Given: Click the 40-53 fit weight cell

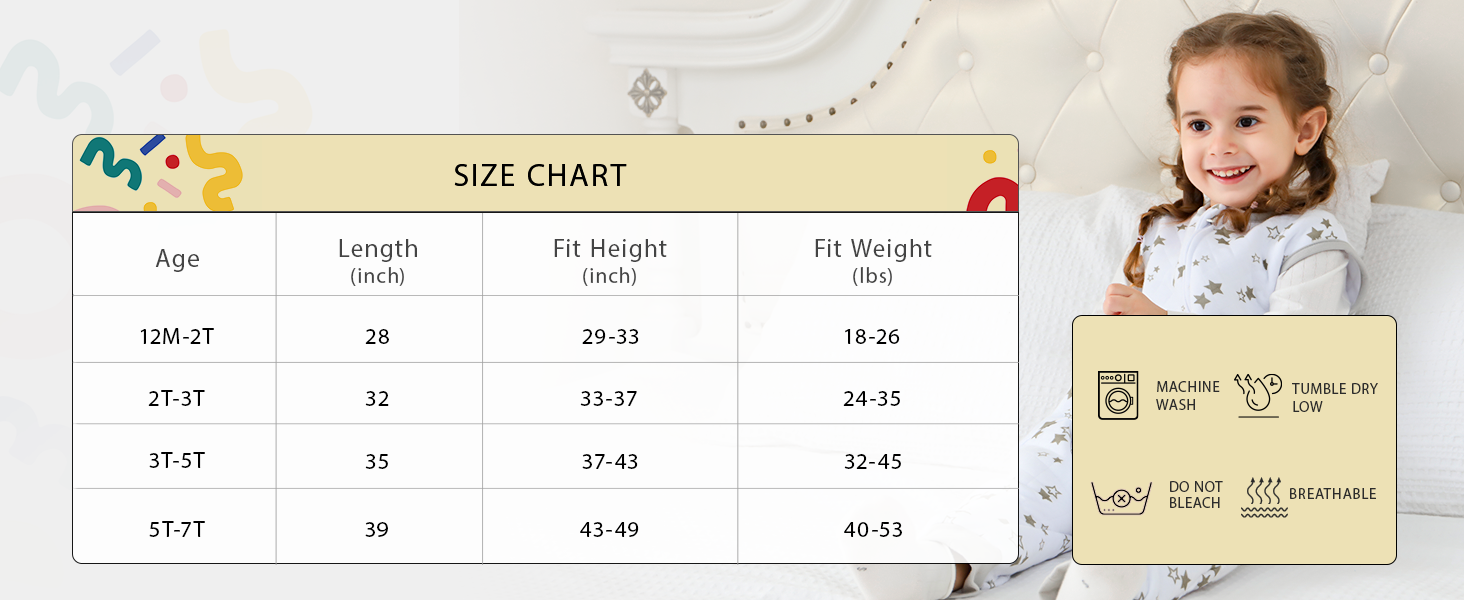Looking at the screenshot, I should [872, 530].
